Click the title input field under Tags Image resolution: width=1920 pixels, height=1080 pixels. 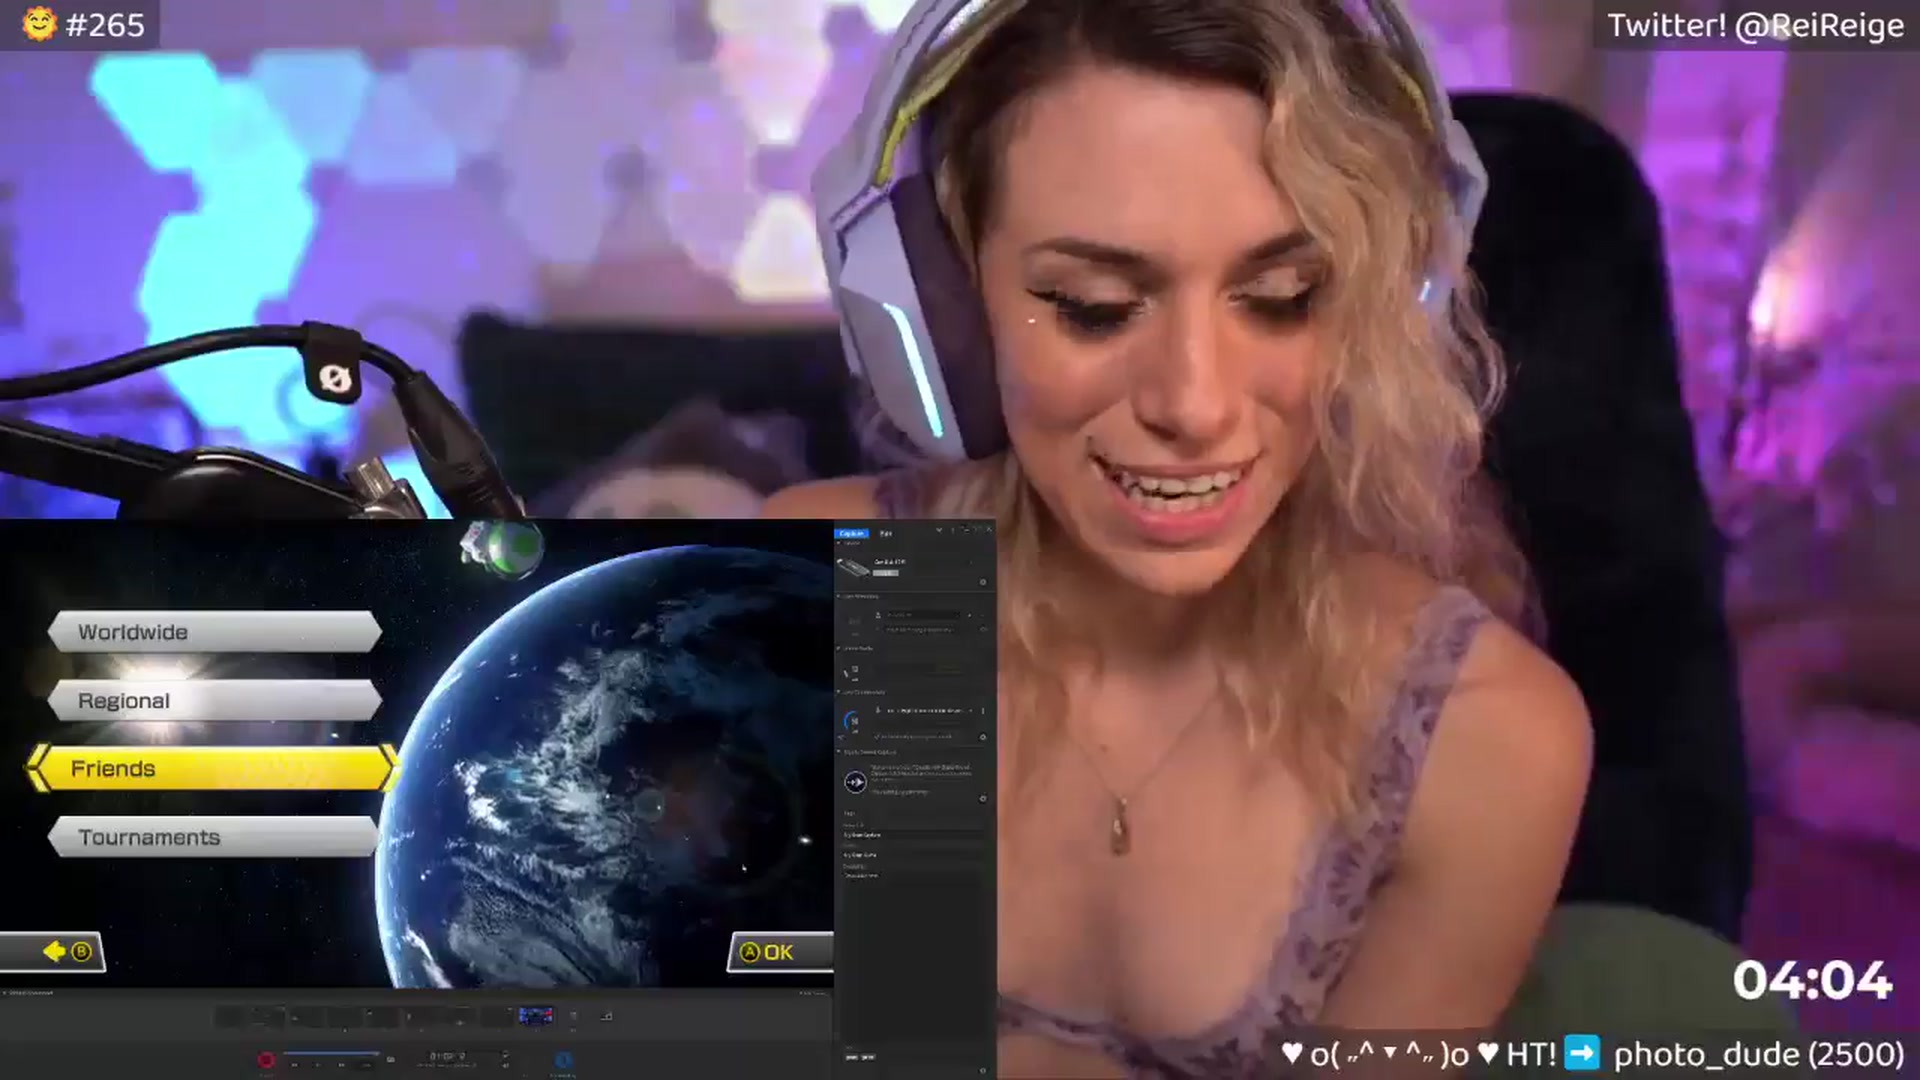click(912, 834)
